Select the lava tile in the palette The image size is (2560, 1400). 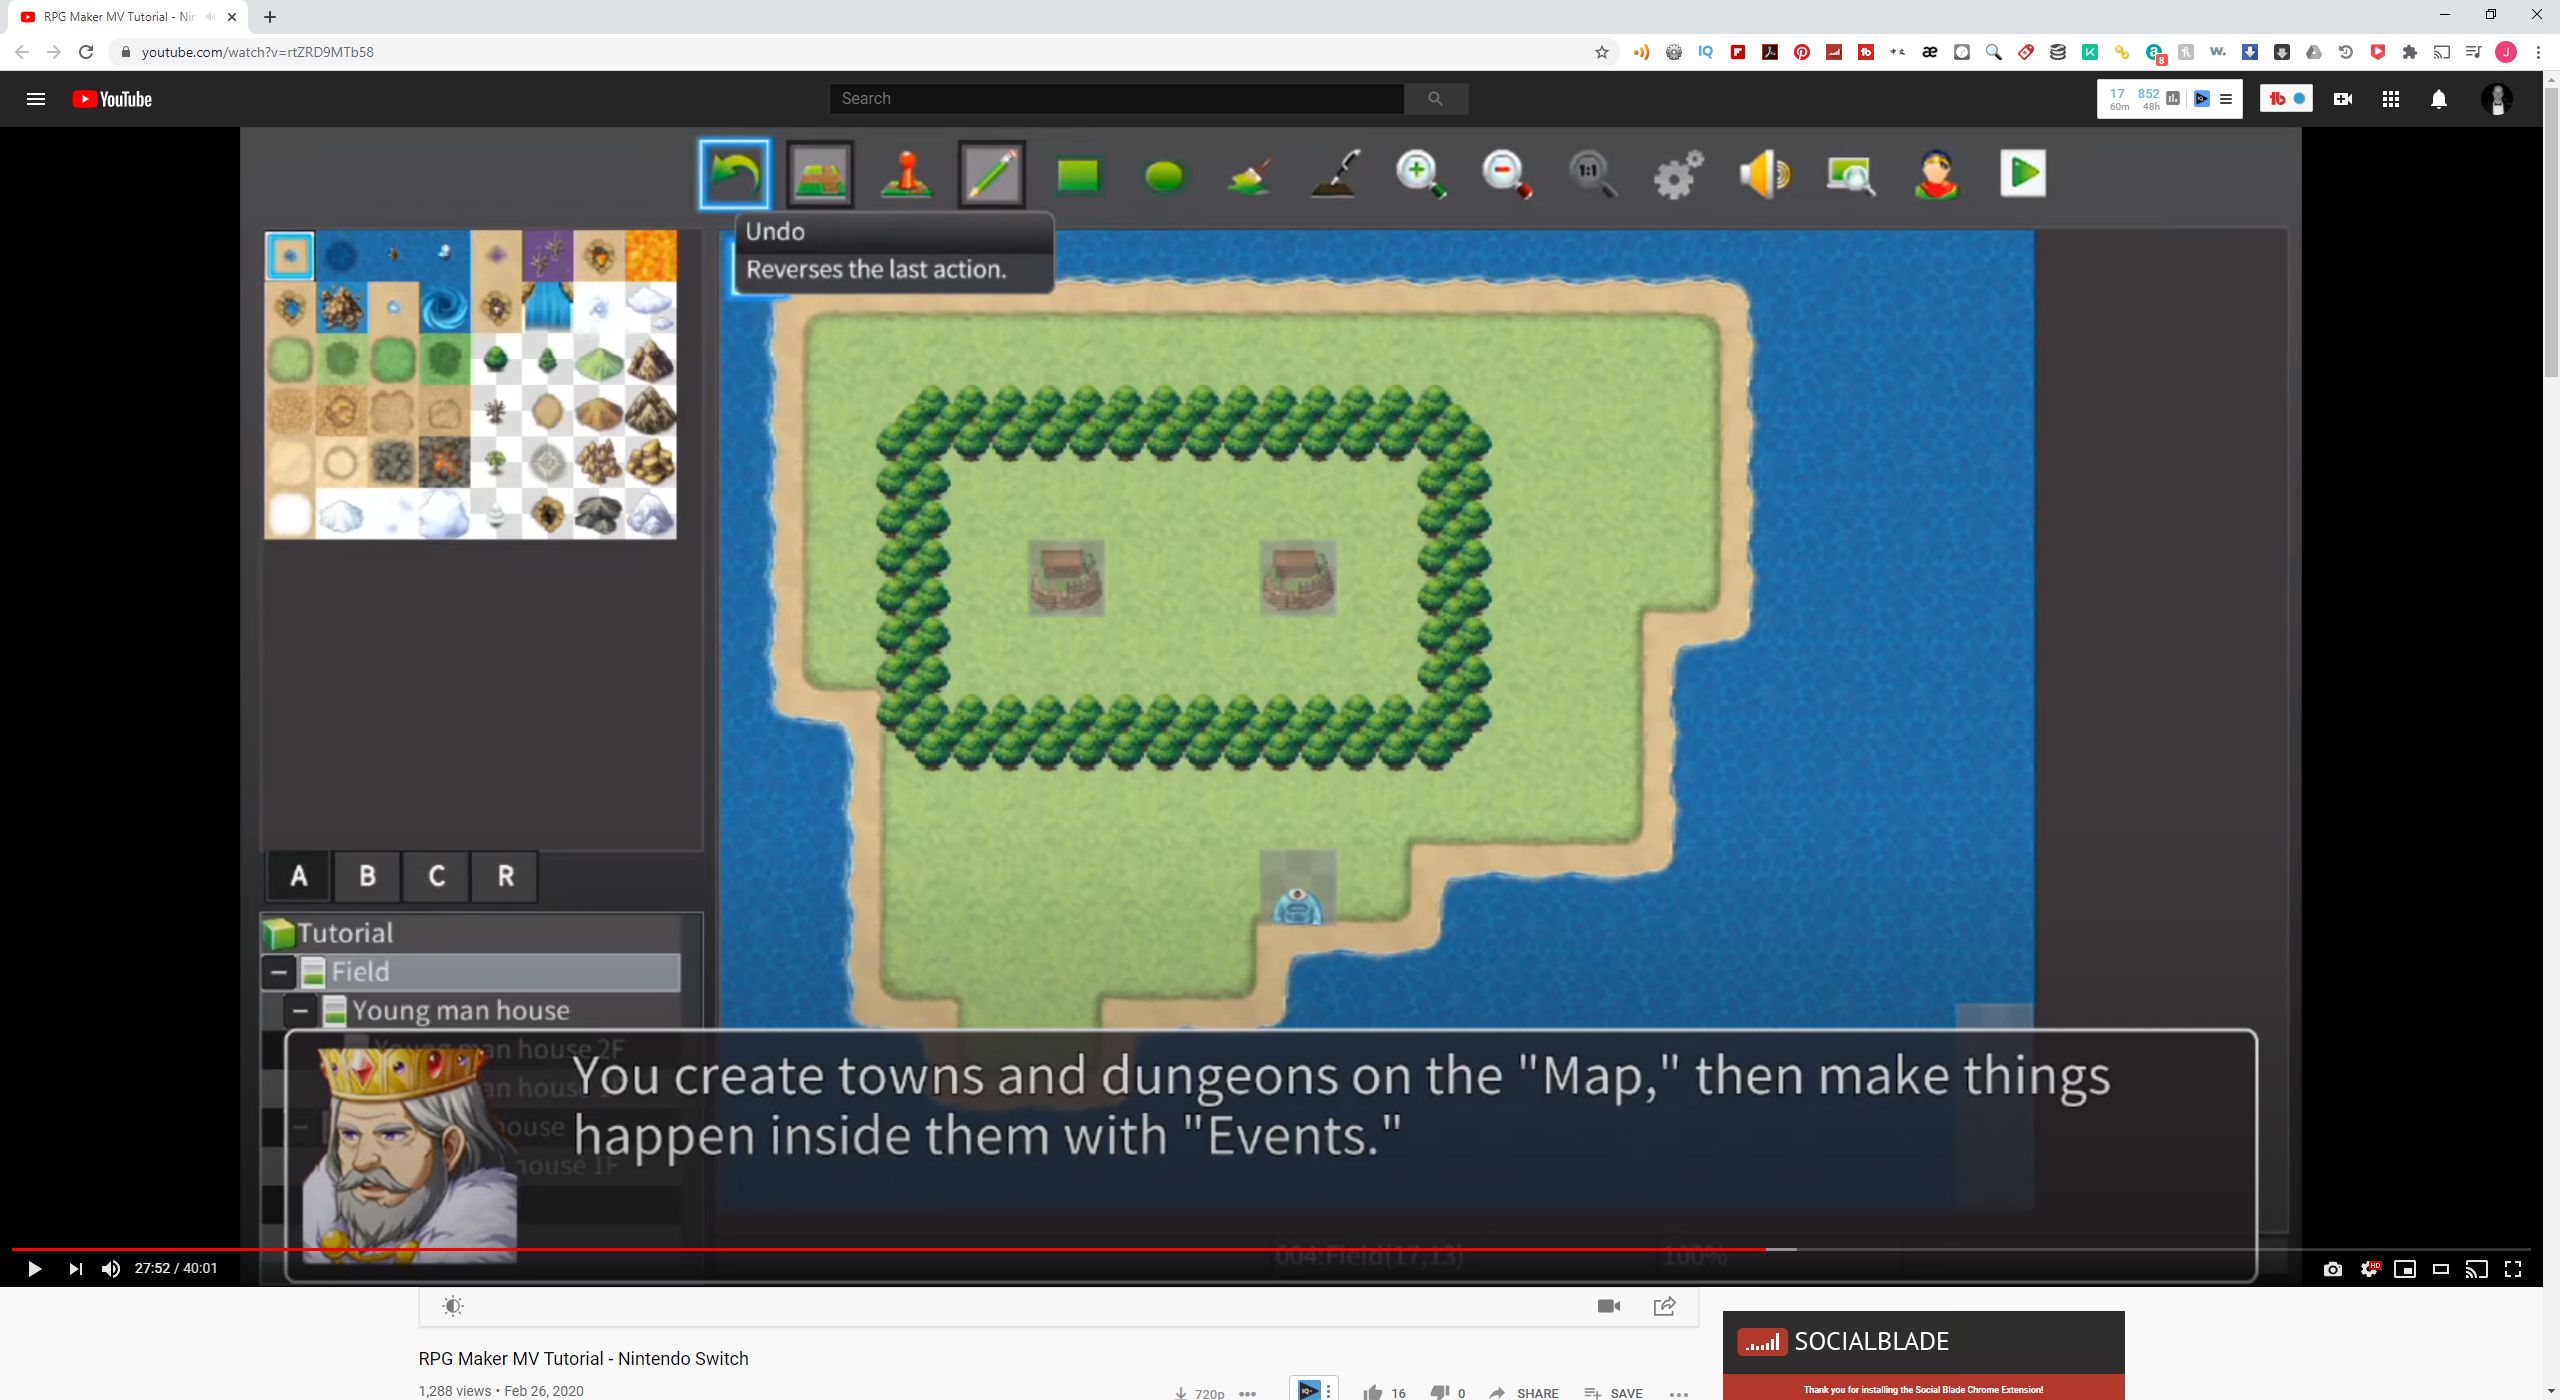[651, 256]
